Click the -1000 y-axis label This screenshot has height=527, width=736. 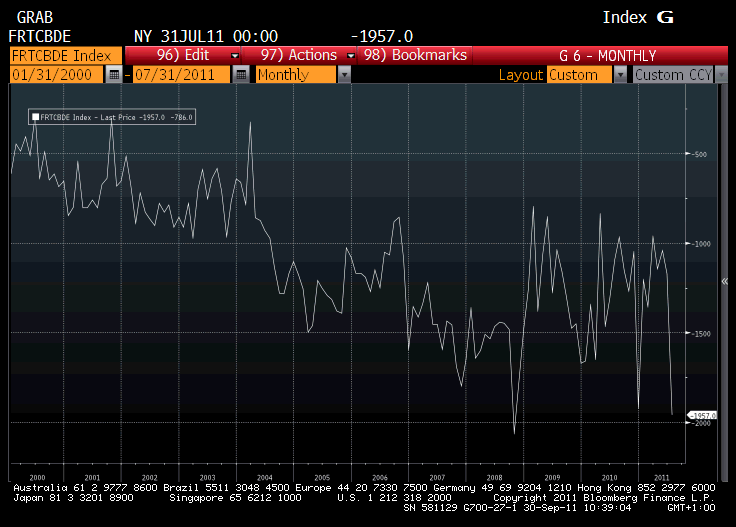click(701, 244)
